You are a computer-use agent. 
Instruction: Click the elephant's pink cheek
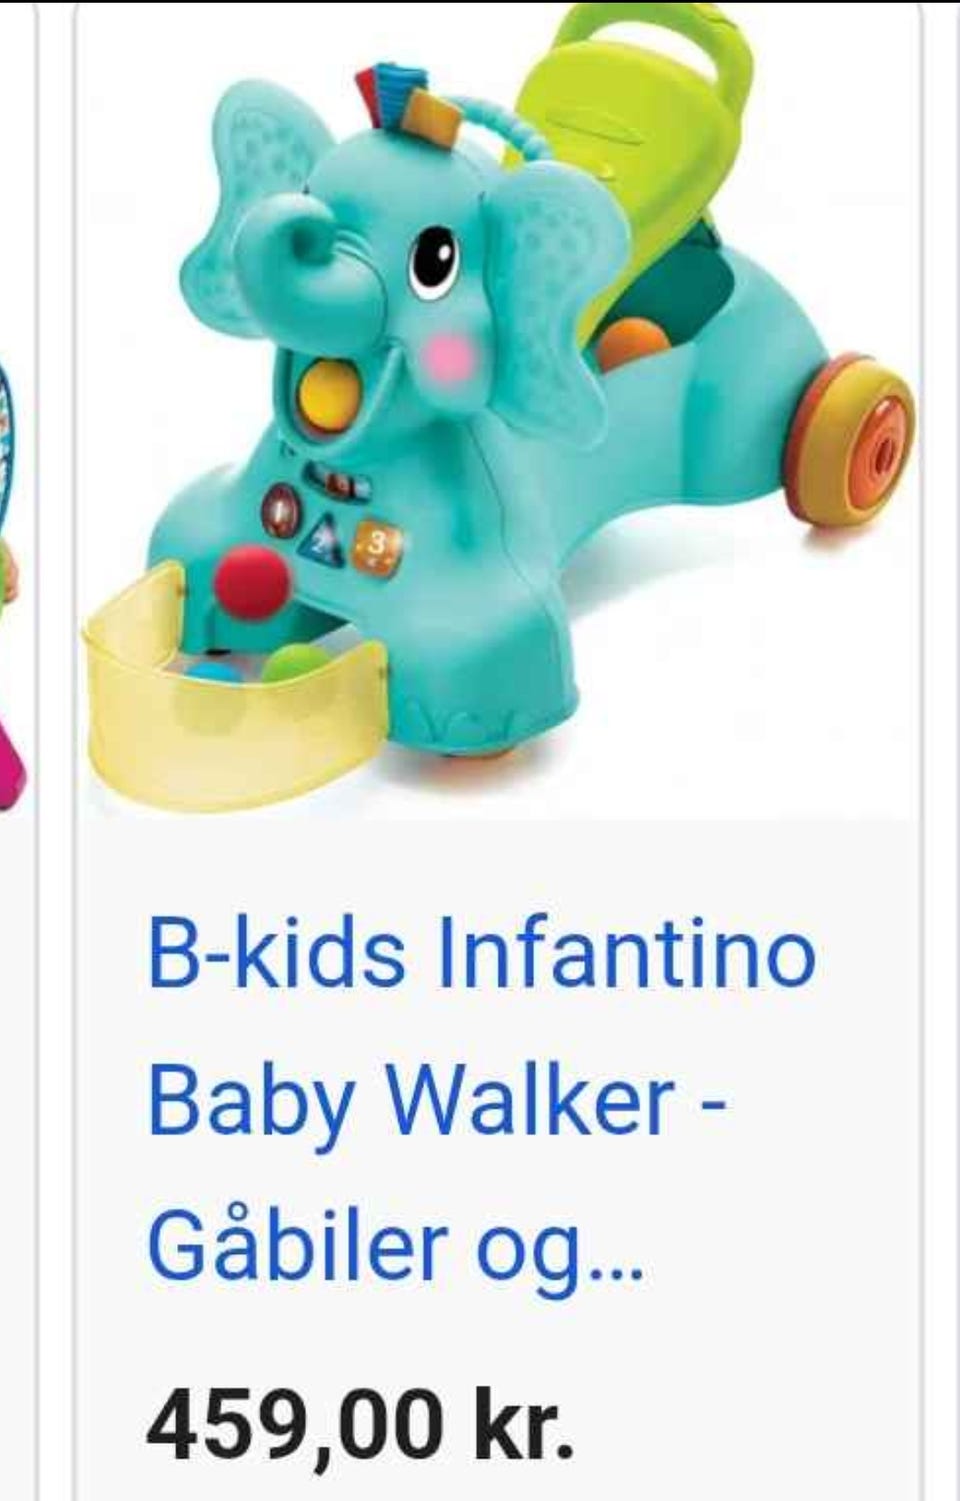coord(448,357)
